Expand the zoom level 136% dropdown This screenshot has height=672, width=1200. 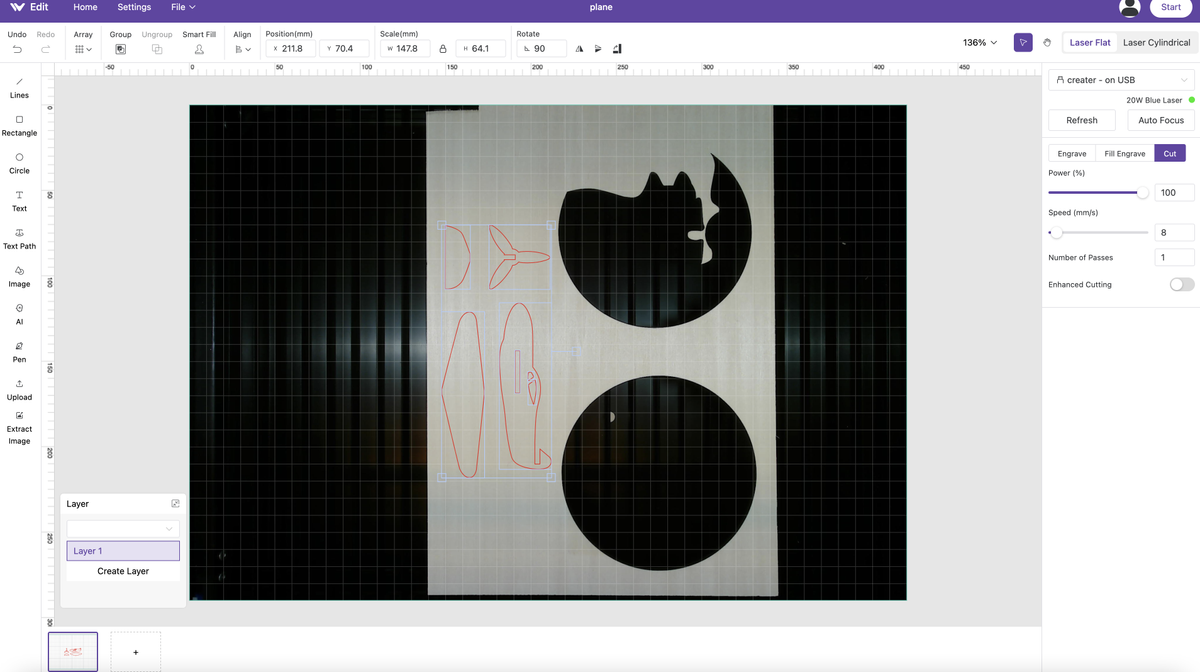(980, 43)
